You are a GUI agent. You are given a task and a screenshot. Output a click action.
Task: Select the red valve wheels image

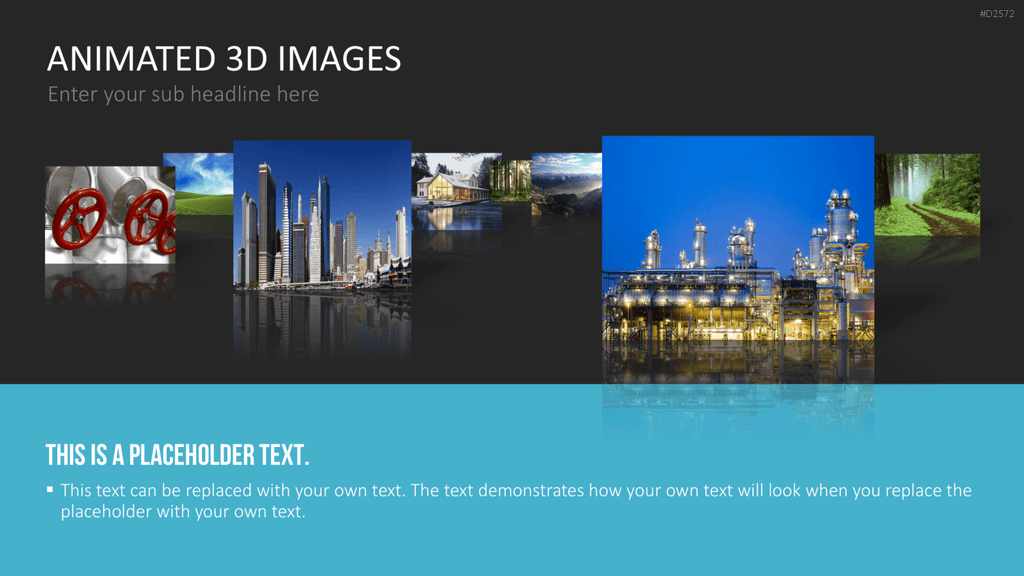click(x=110, y=215)
